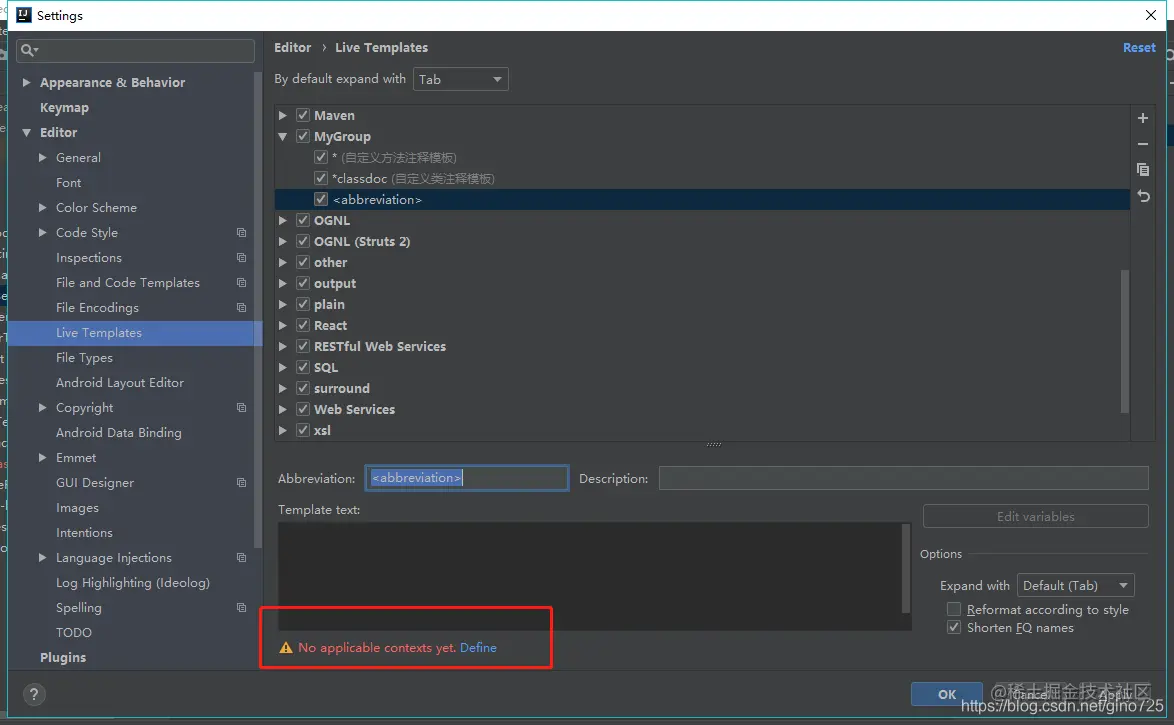Click the project-level icon beside Copyright
Screen dimensions: 1174x725
(241, 407)
